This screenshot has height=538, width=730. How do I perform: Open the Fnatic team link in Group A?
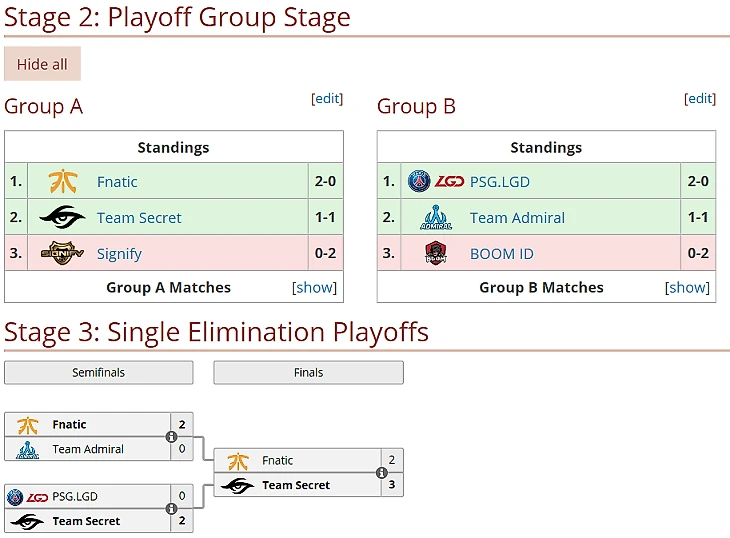117,182
